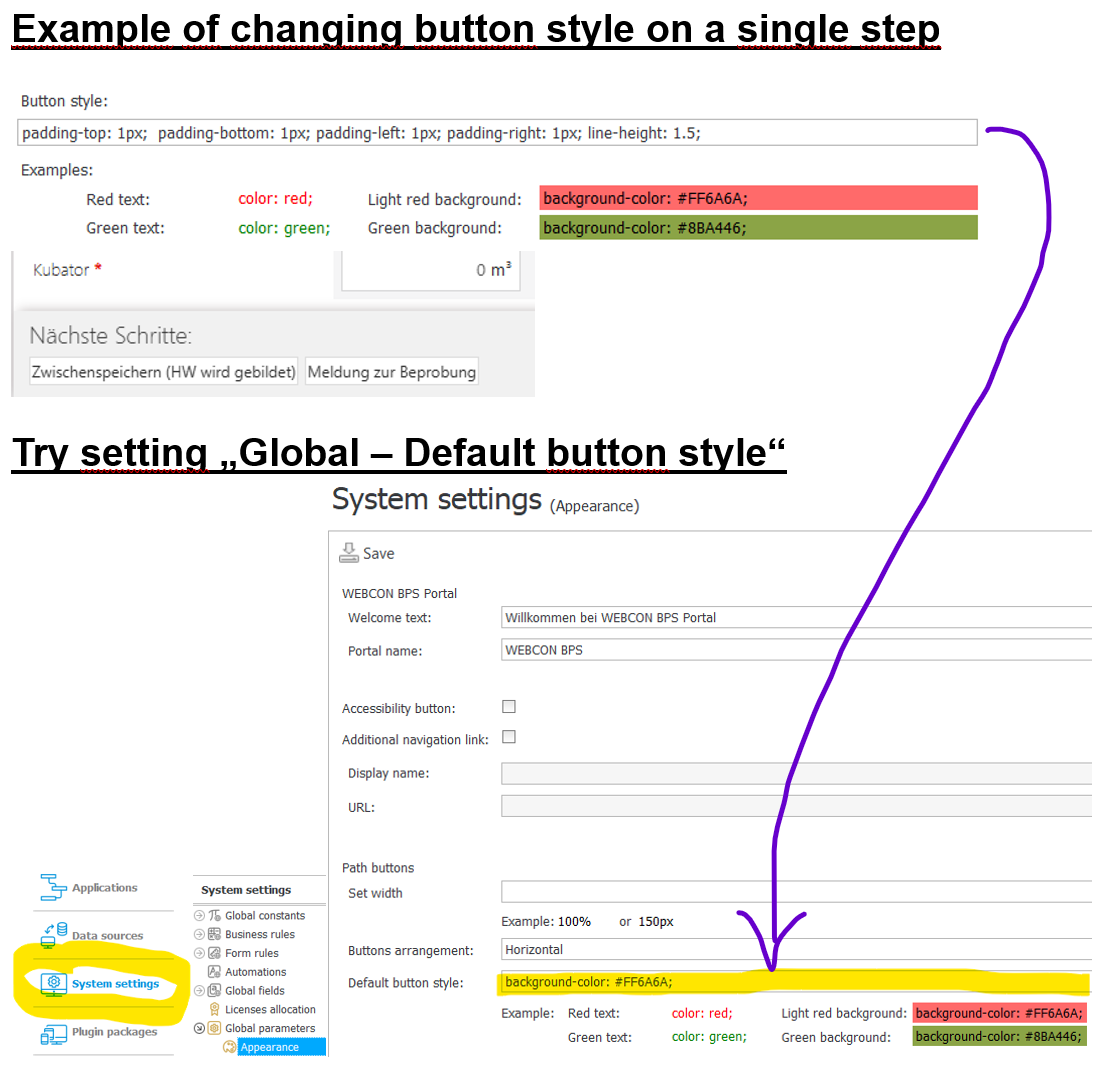Select Global constants tree item
This screenshot has height=1070, width=1102.
click(265, 915)
